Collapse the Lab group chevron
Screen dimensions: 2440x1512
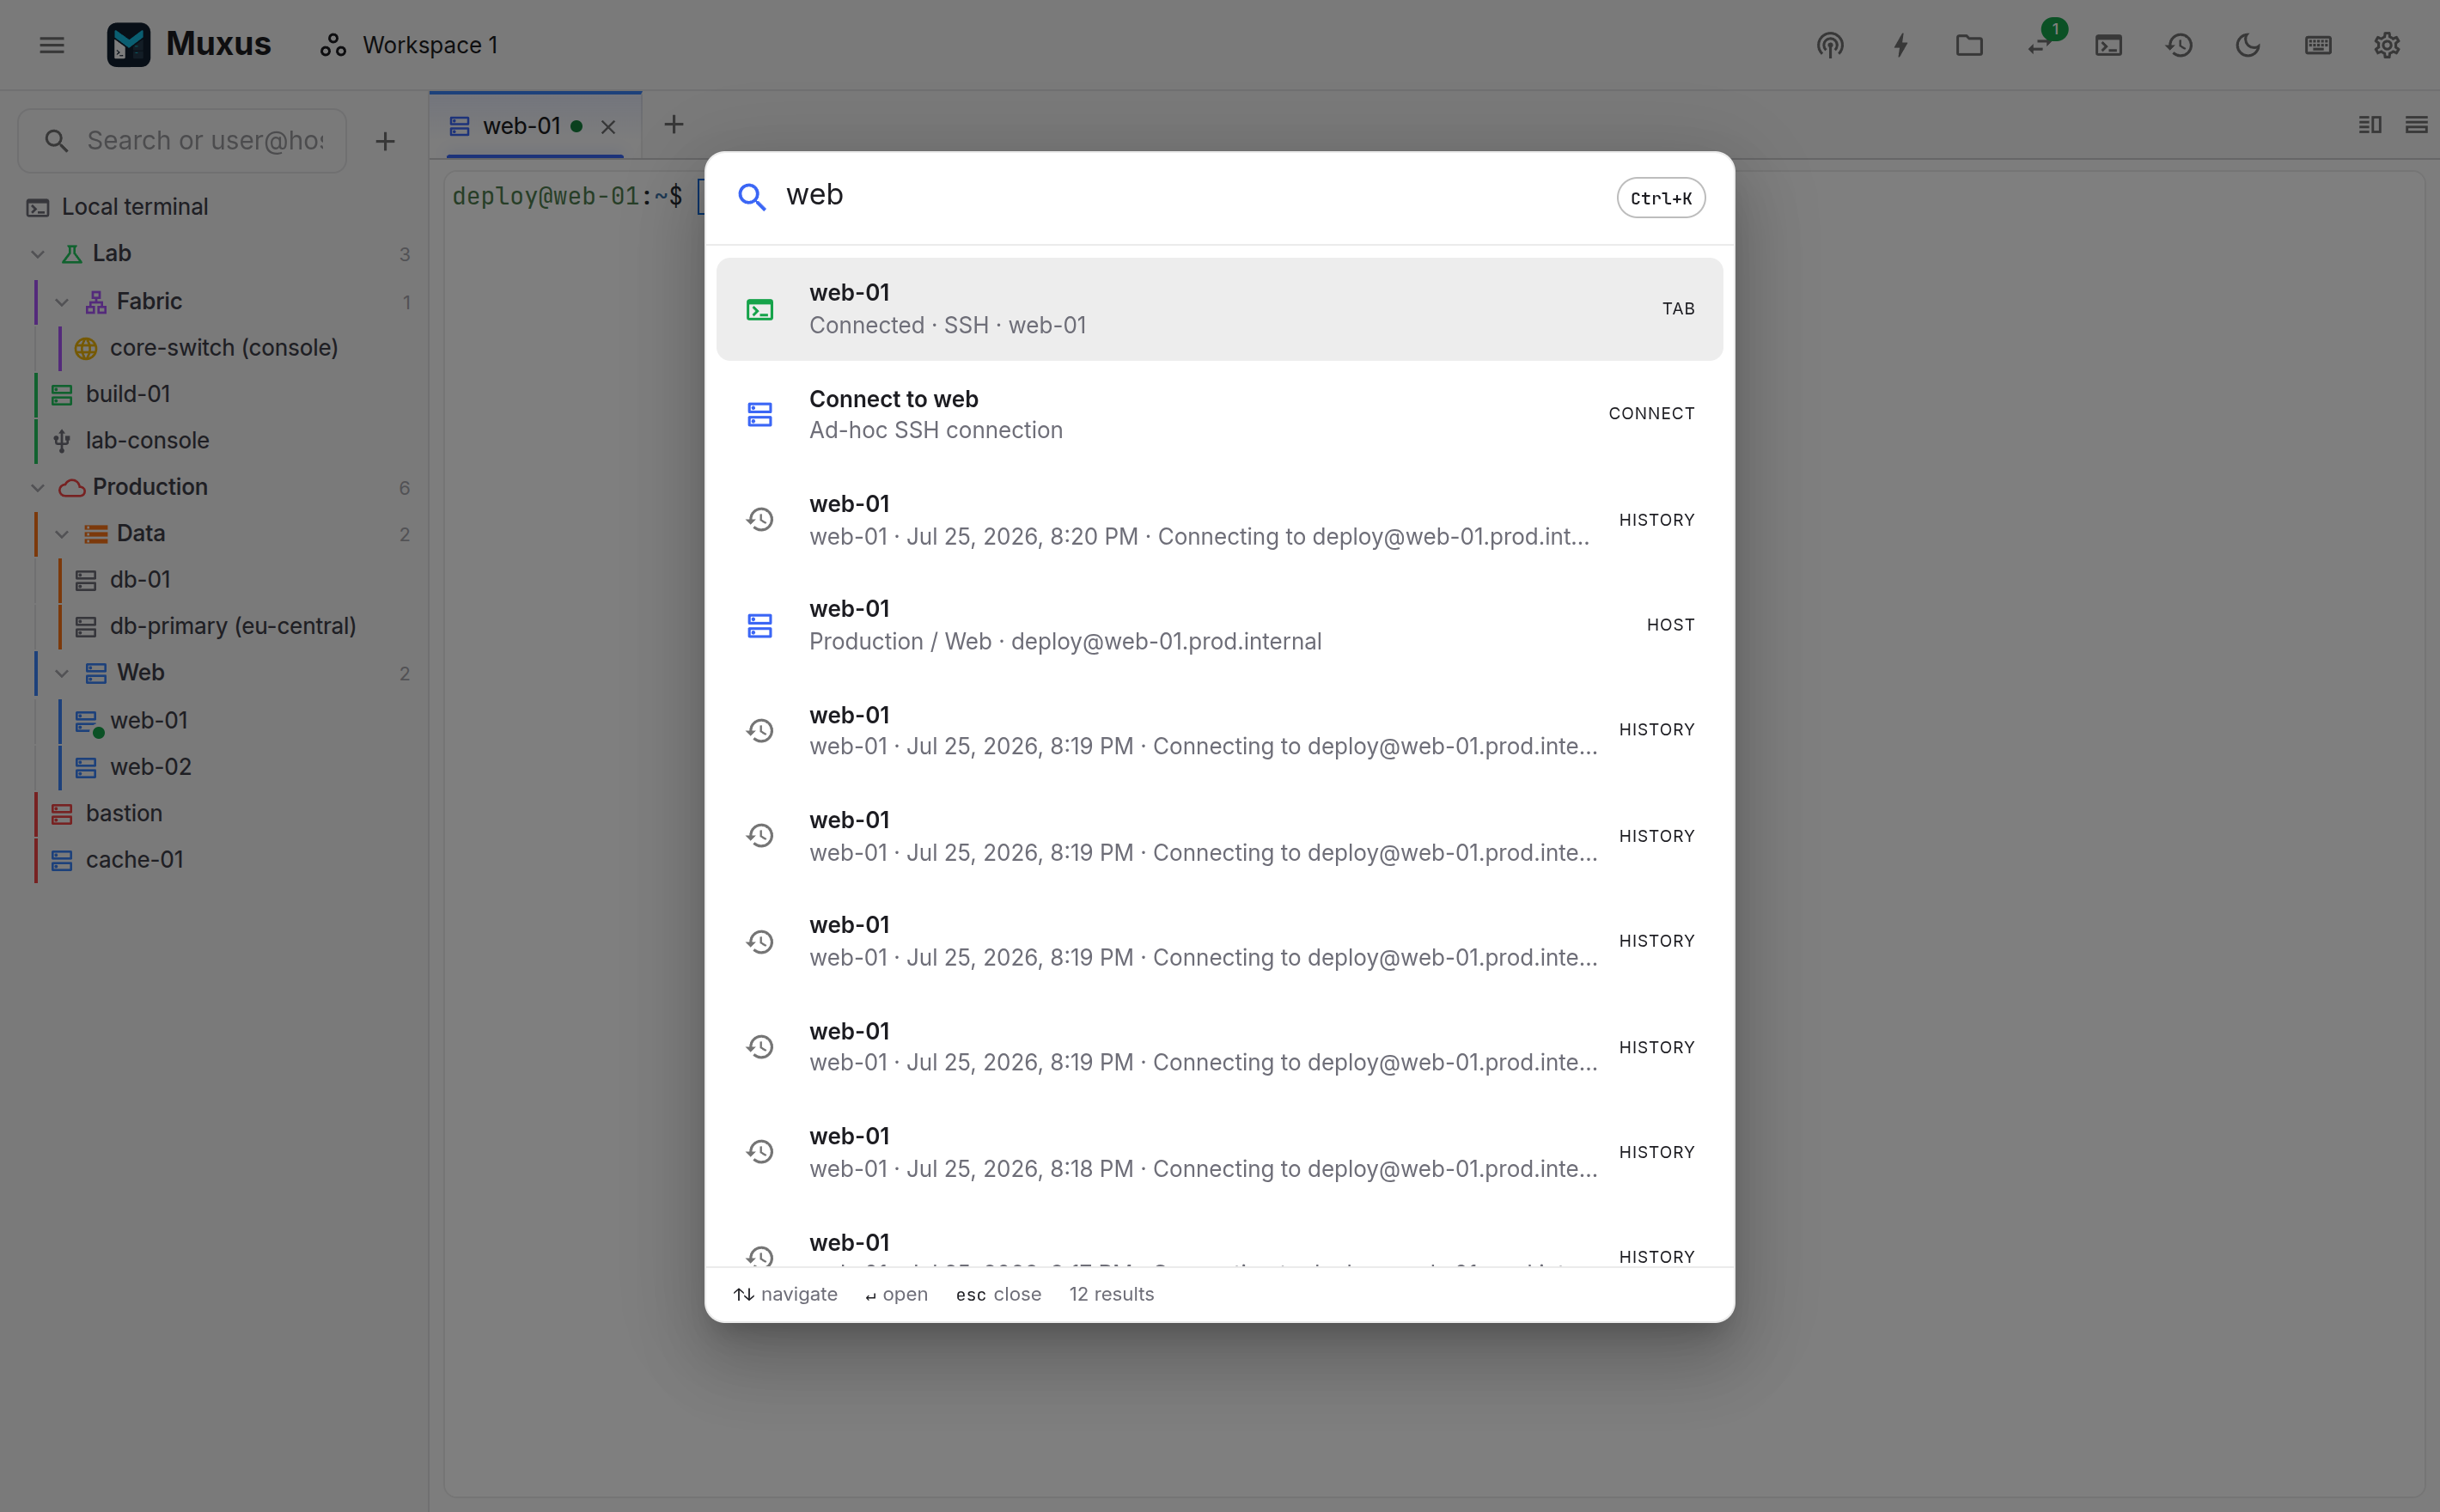38,254
